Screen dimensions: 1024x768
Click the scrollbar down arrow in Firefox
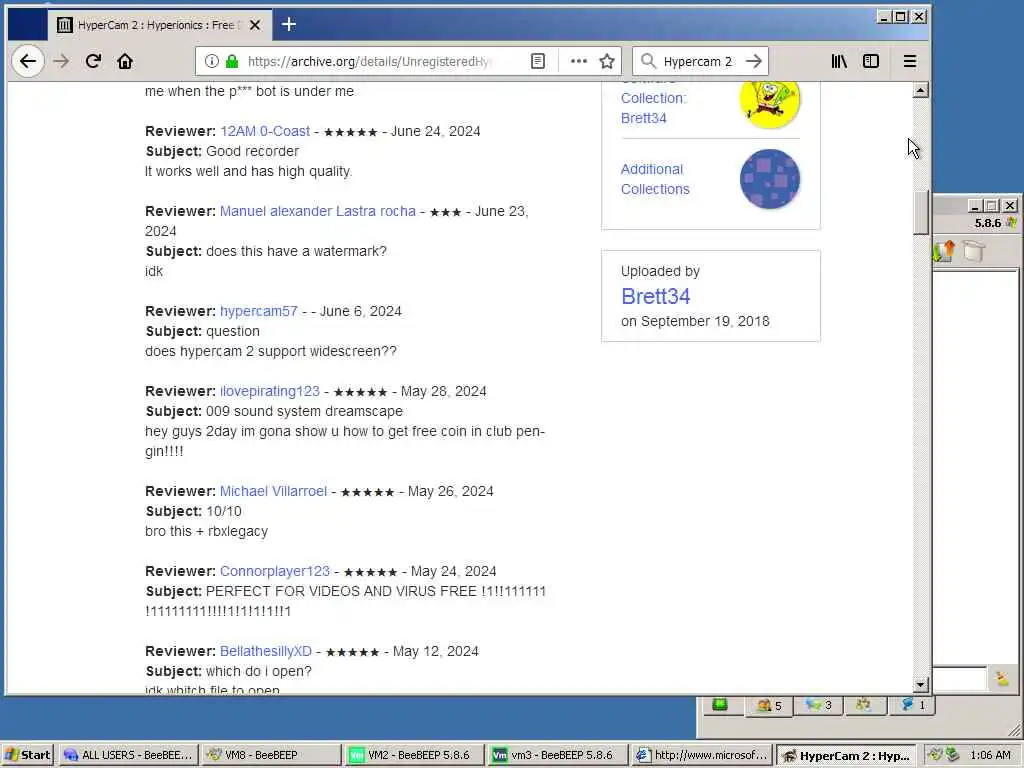pos(920,684)
